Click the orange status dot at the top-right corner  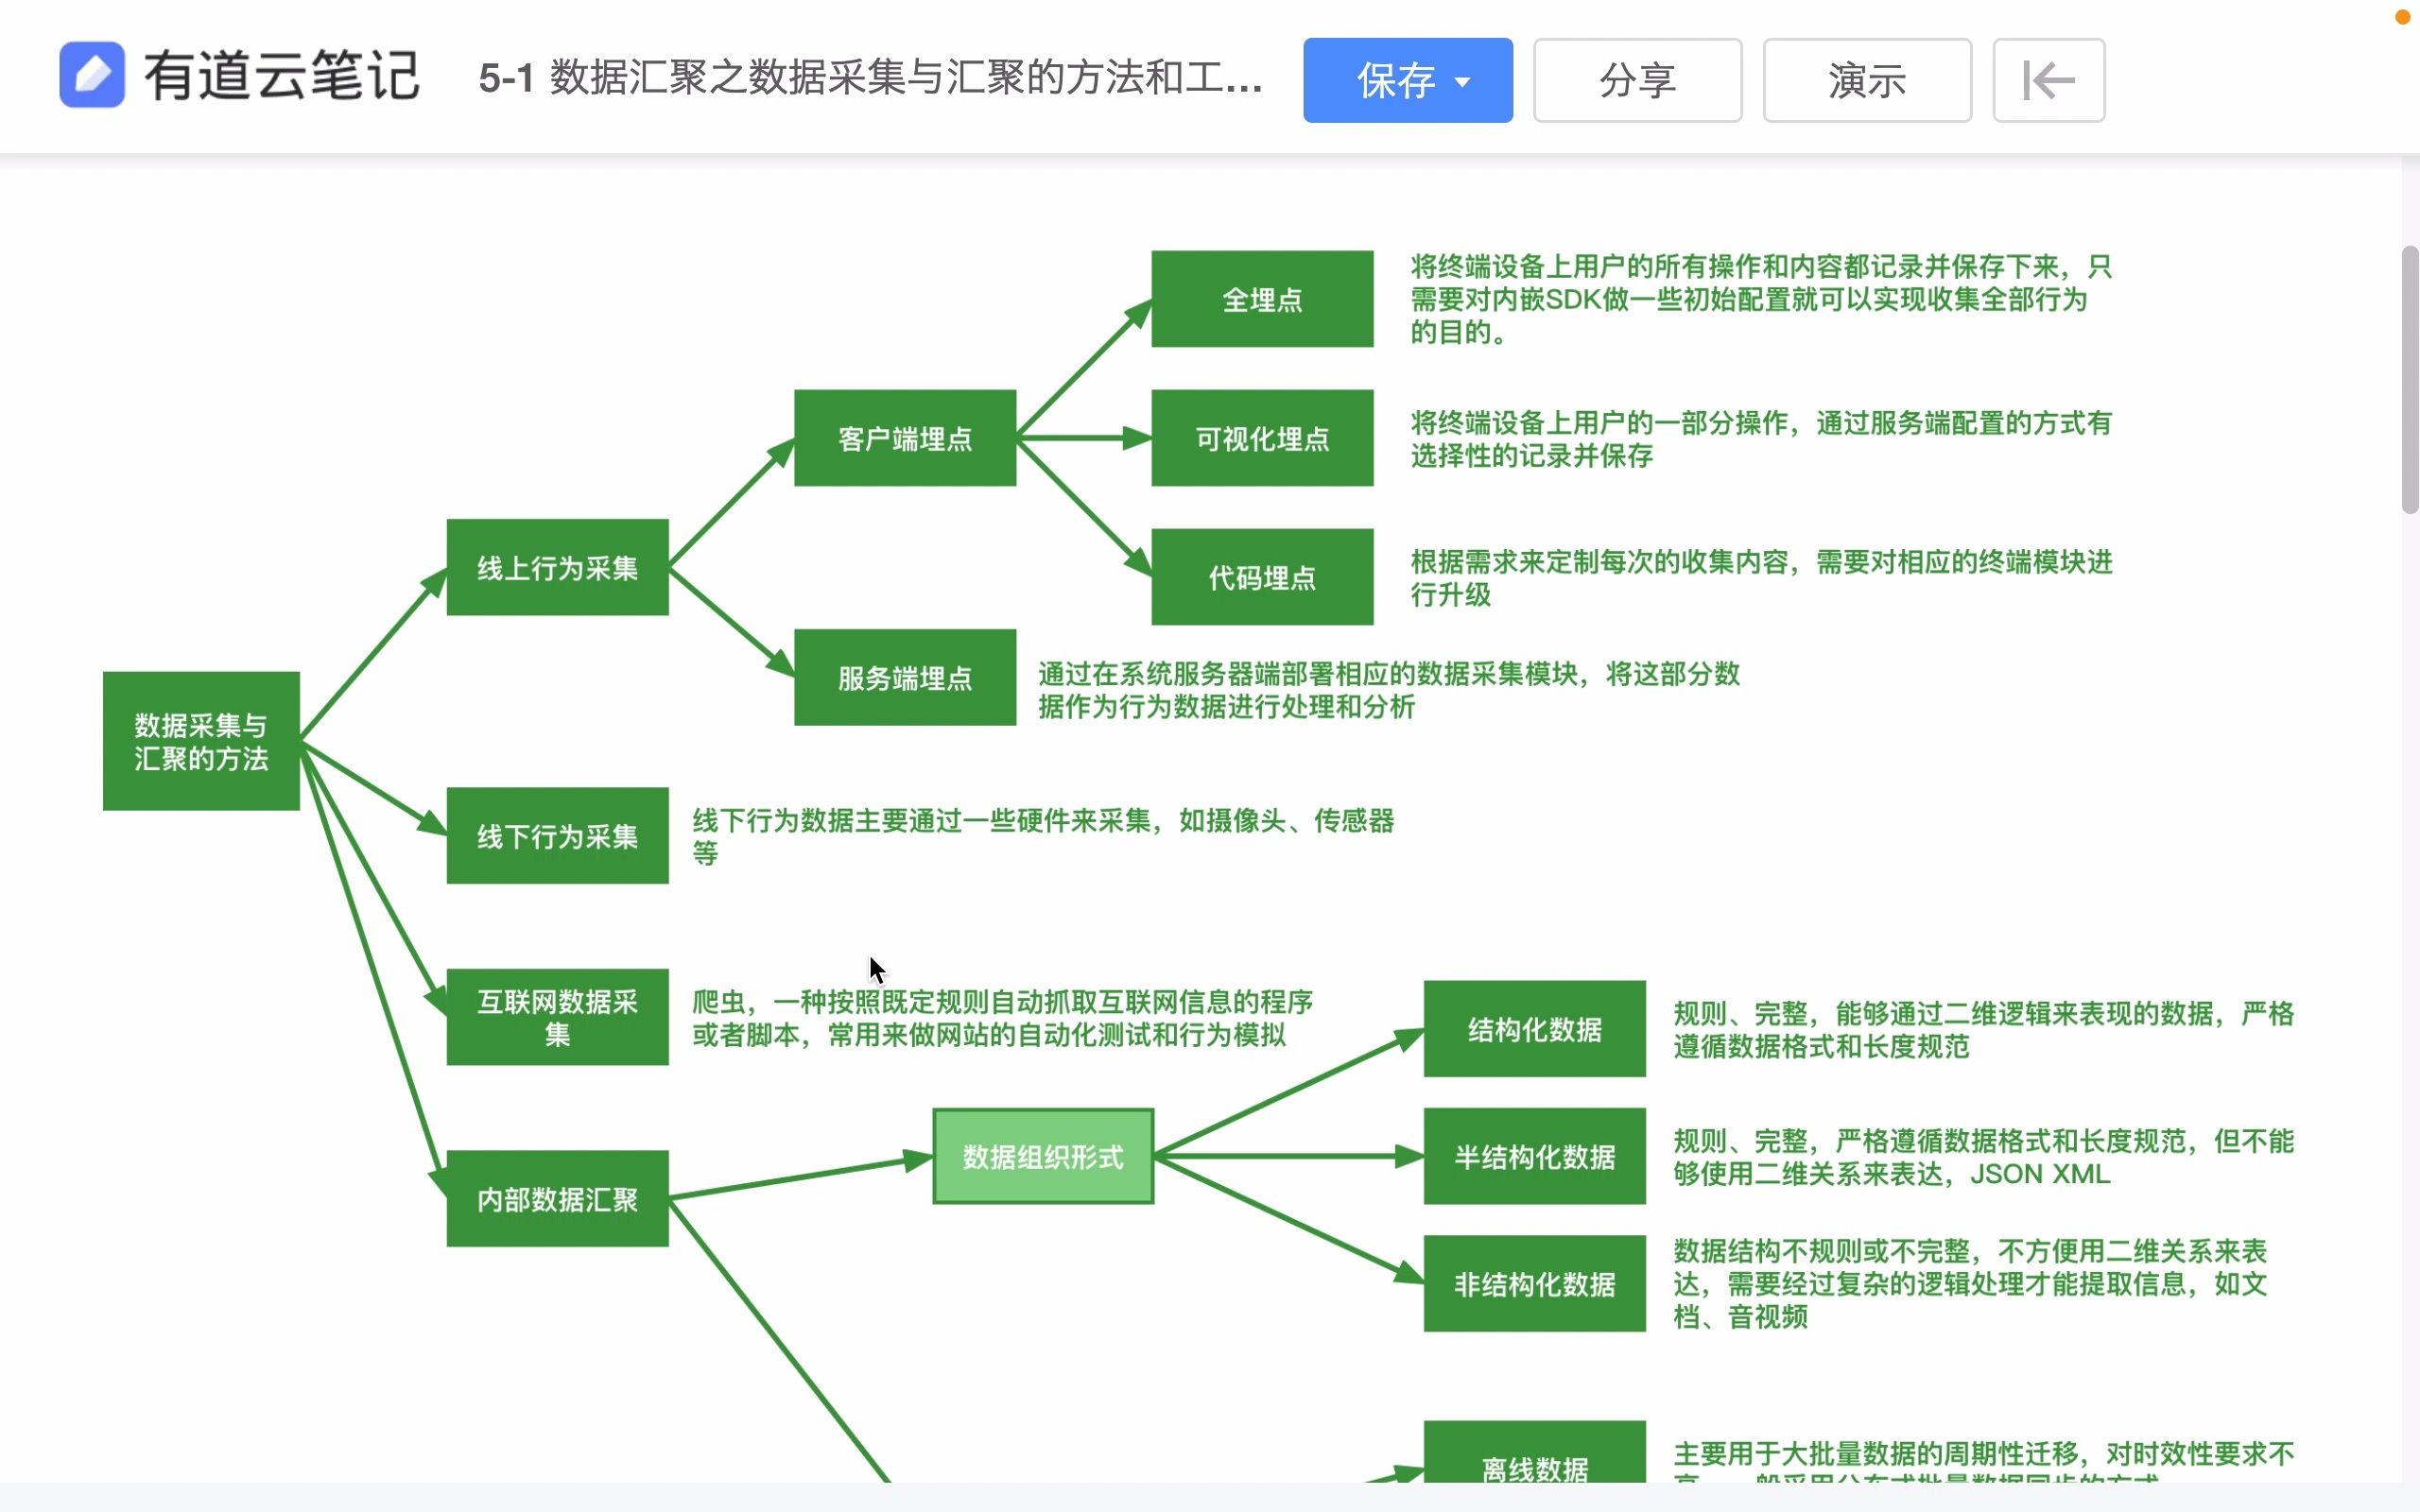click(2402, 17)
